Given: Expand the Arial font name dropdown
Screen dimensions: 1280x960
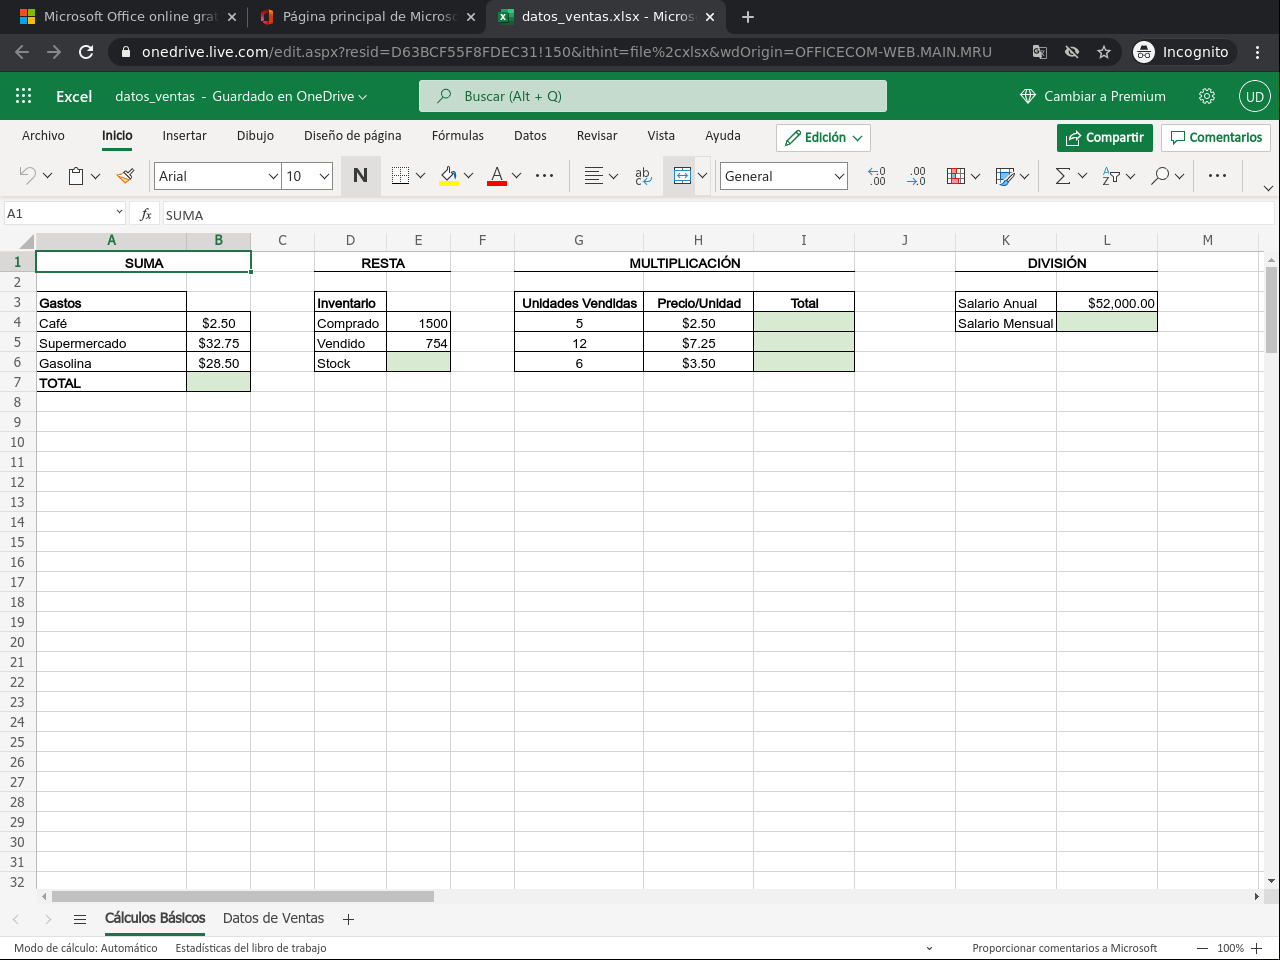Looking at the screenshot, I should (x=273, y=176).
